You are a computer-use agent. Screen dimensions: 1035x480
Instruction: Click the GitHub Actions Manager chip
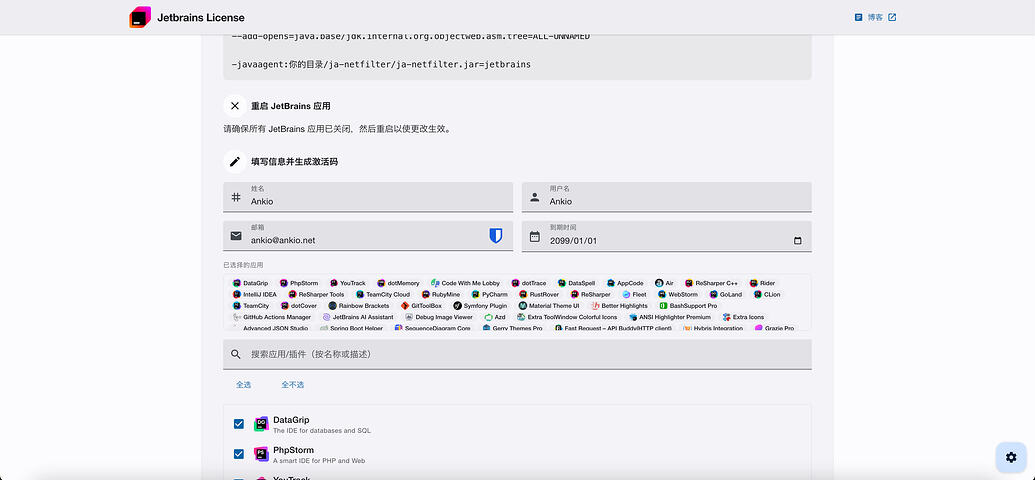272,317
